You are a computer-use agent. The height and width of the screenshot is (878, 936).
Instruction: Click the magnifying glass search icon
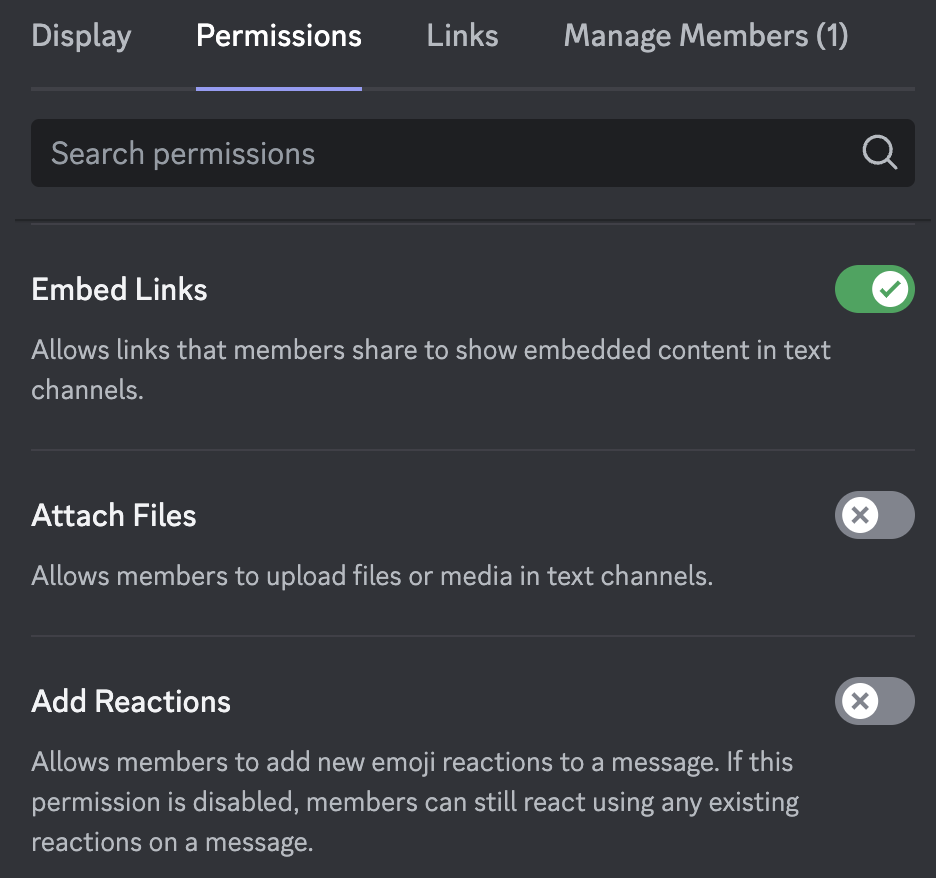pos(879,153)
